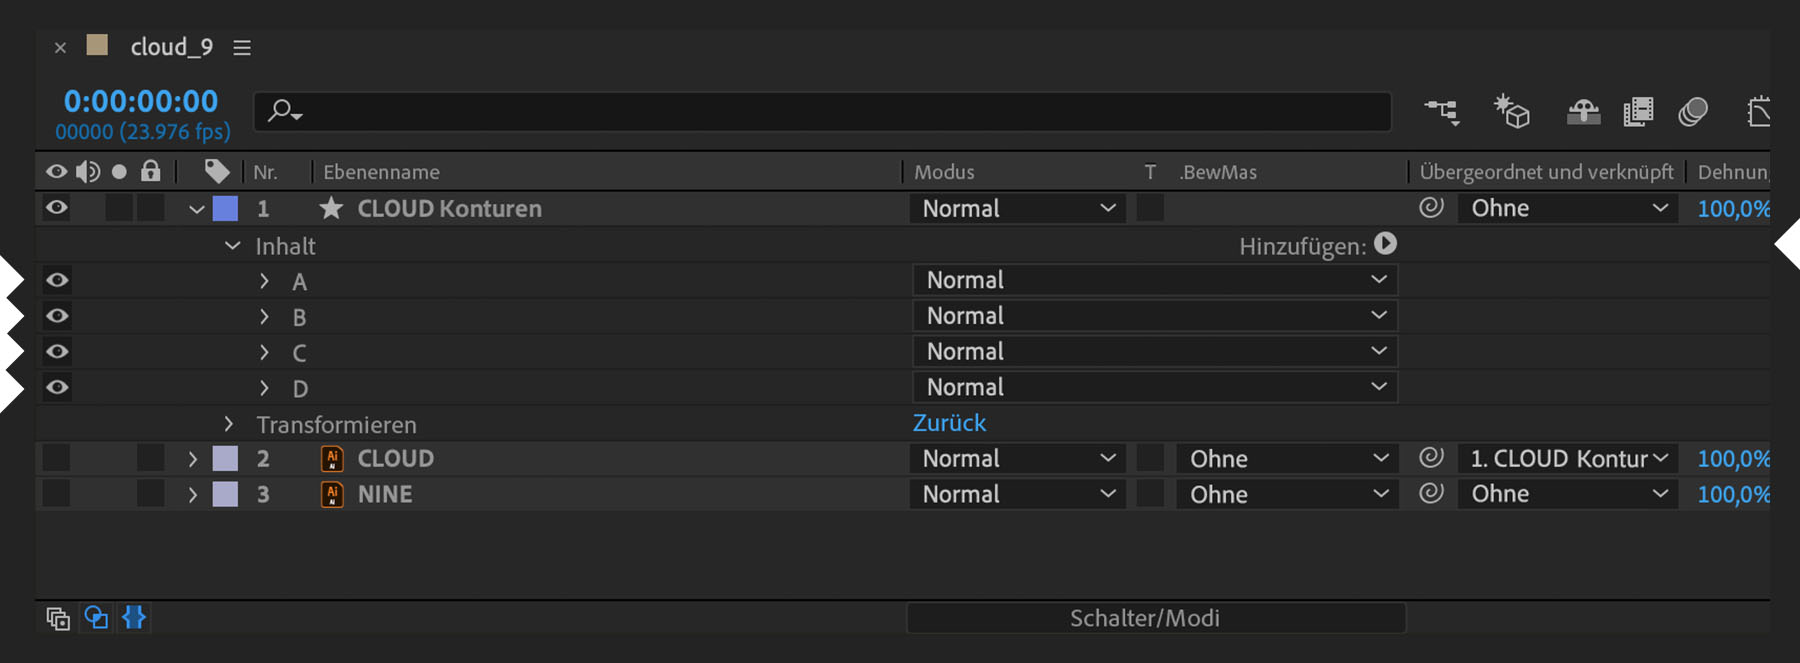Toggle visibility of shape group A

click(x=57, y=280)
